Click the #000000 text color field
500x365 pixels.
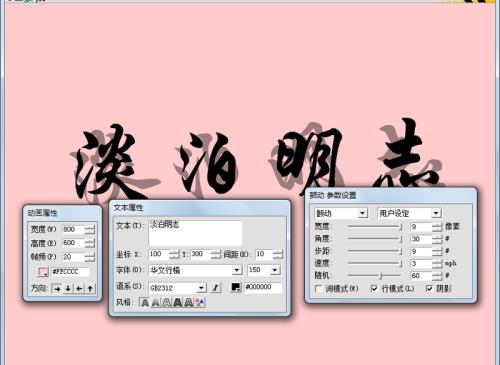click(x=263, y=287)
